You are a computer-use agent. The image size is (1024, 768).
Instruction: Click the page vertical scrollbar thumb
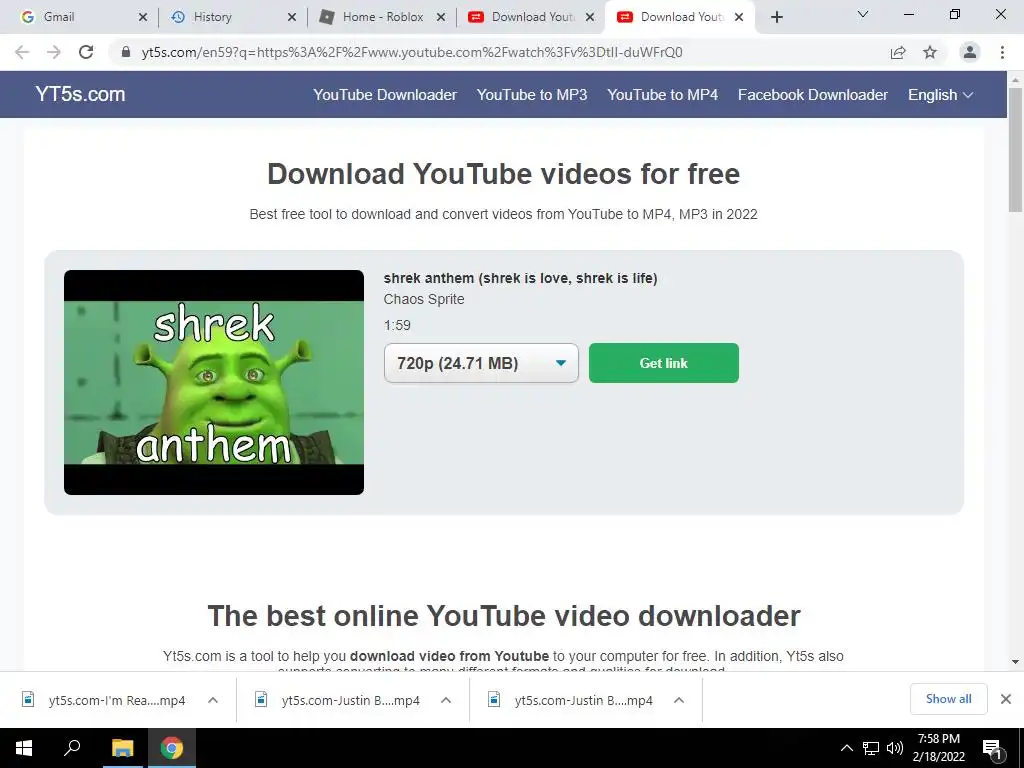[1015, 149]
